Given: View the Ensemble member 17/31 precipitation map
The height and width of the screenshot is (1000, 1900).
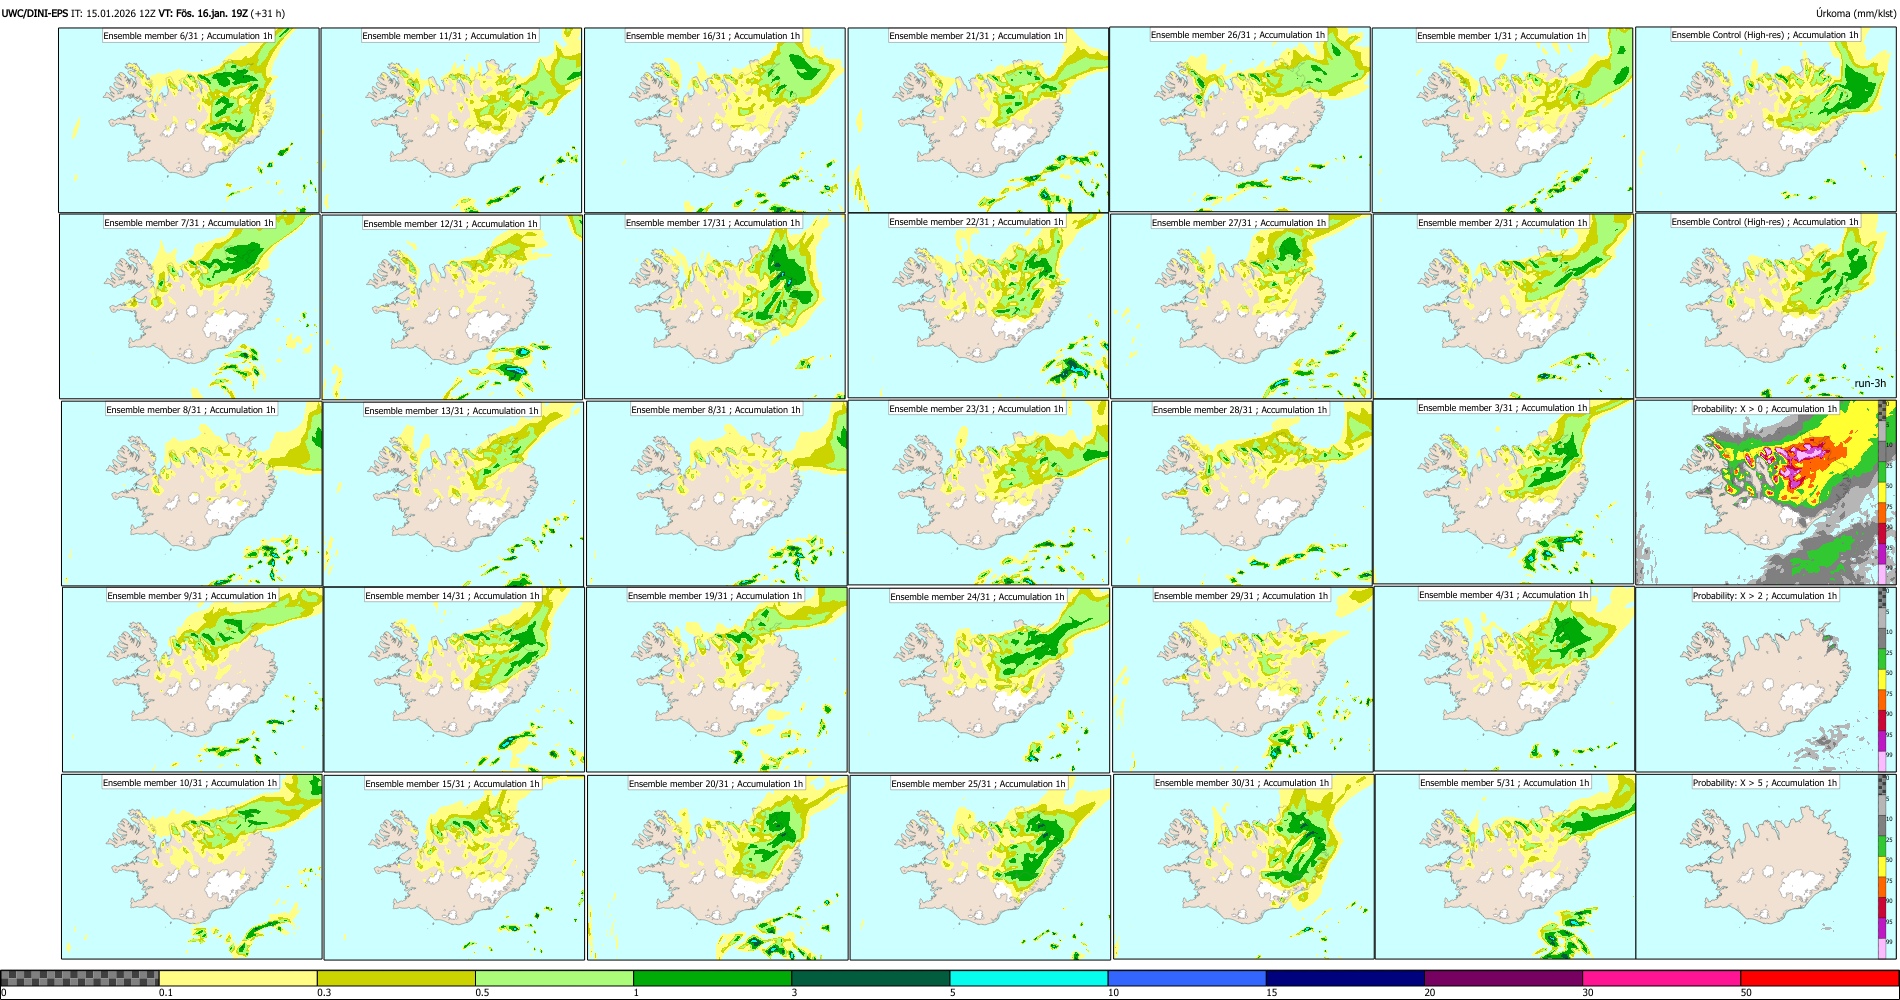Looking at the screenshot, I should coord(715,307).
